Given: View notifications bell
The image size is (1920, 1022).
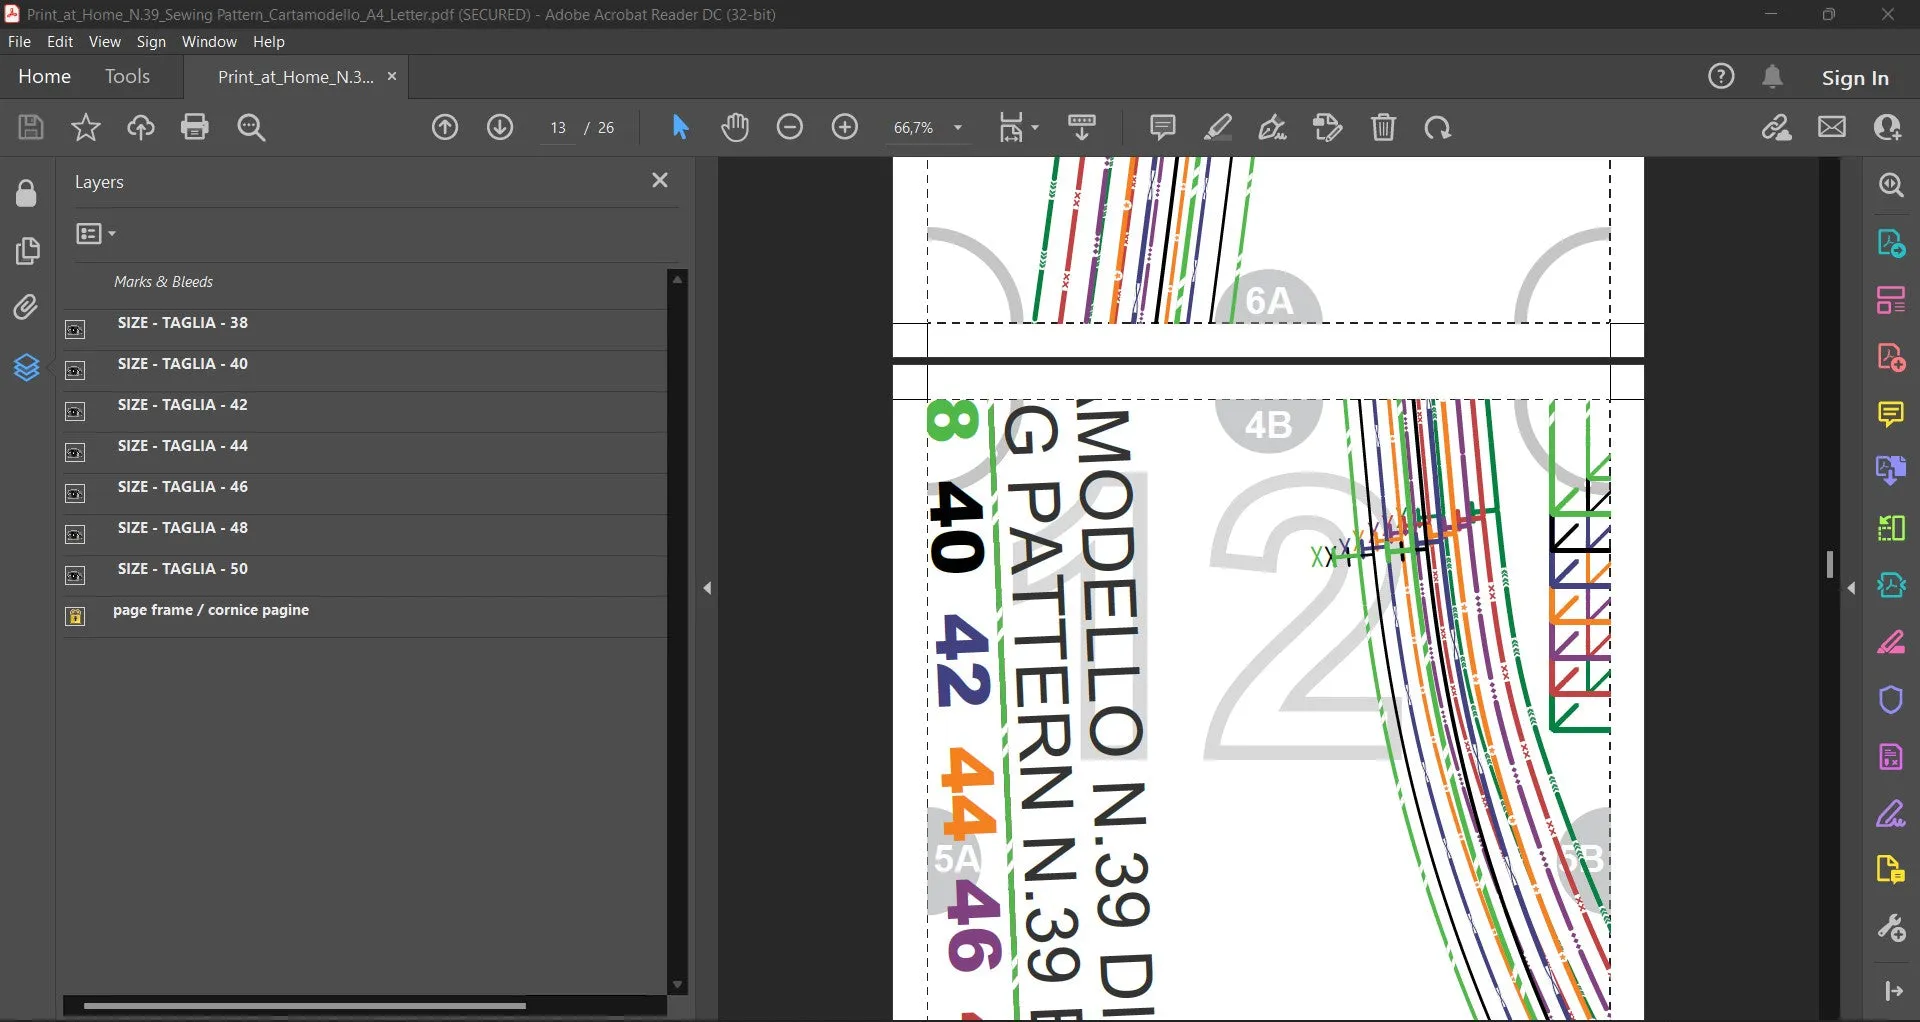Looking at the screenshot, I should 1772,76.
